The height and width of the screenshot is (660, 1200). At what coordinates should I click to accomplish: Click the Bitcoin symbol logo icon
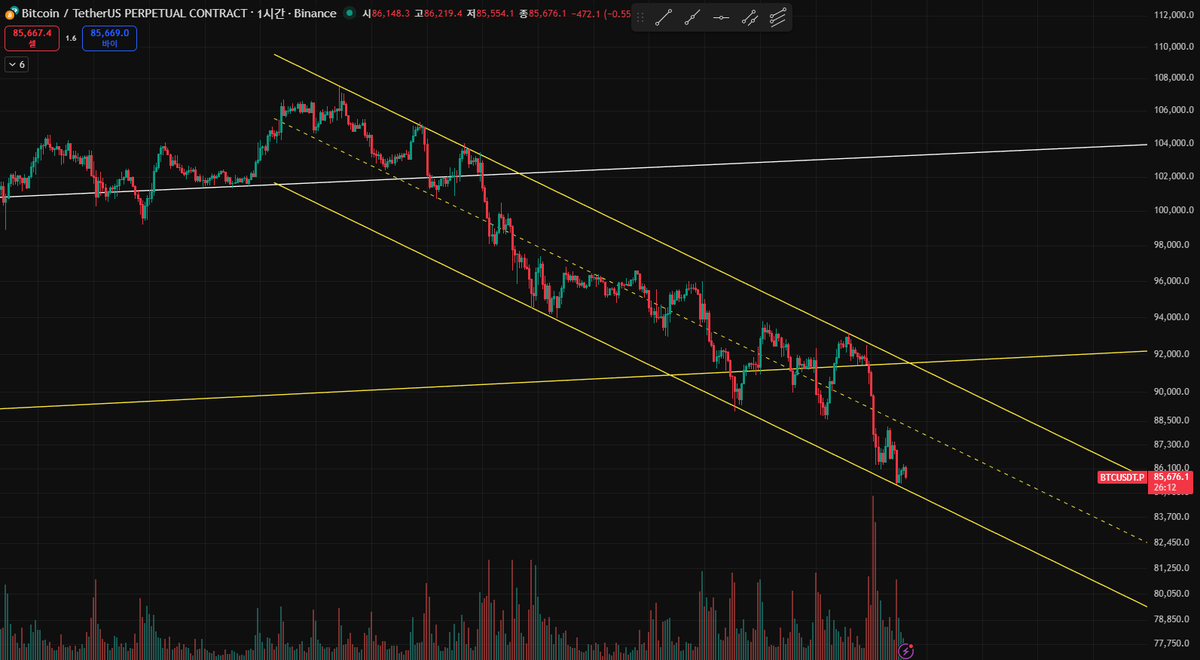[11, 13]
